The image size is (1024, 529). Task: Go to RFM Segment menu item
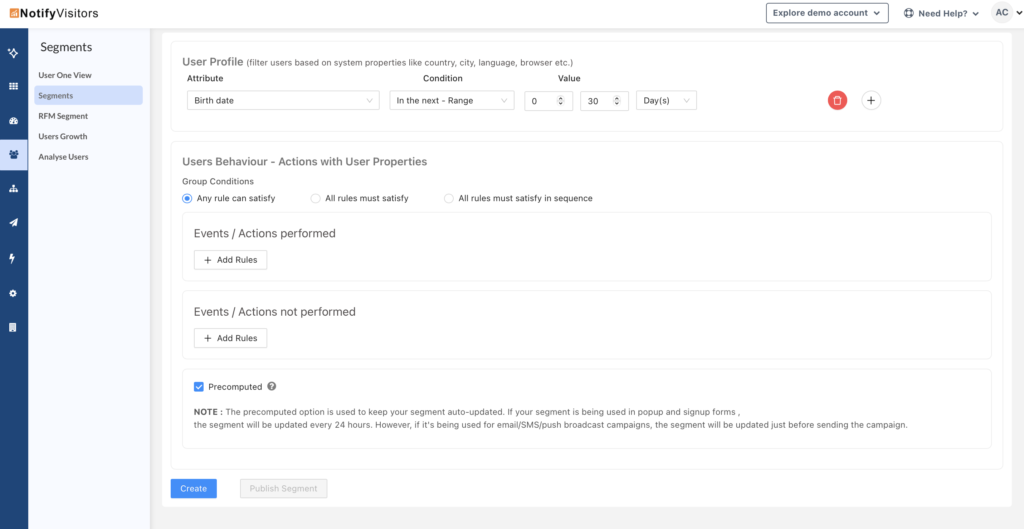(x=63, y=116)
